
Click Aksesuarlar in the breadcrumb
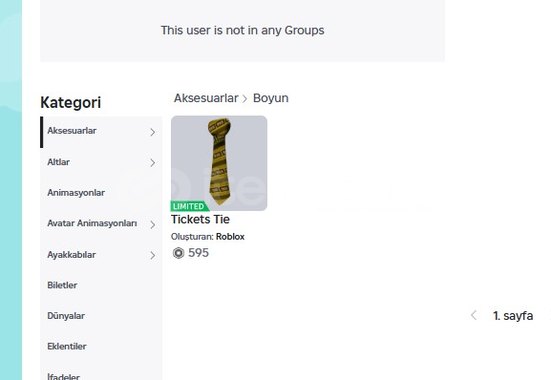tap(206, 98)
